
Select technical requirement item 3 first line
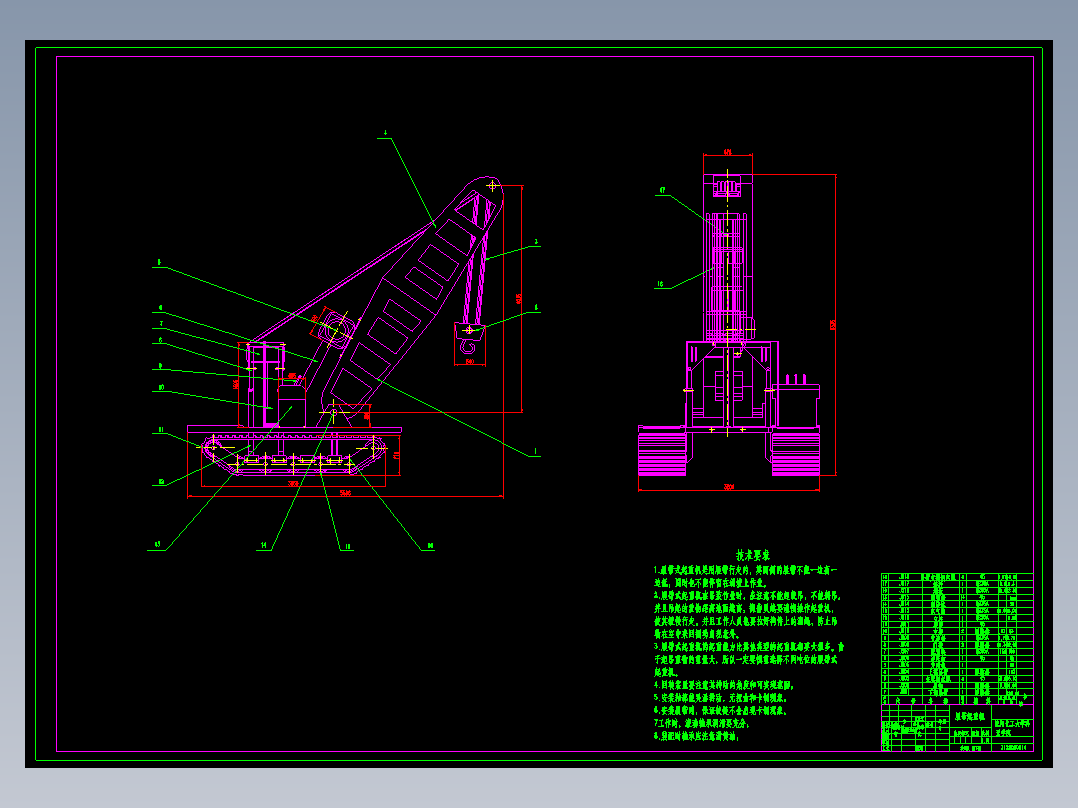749,646
